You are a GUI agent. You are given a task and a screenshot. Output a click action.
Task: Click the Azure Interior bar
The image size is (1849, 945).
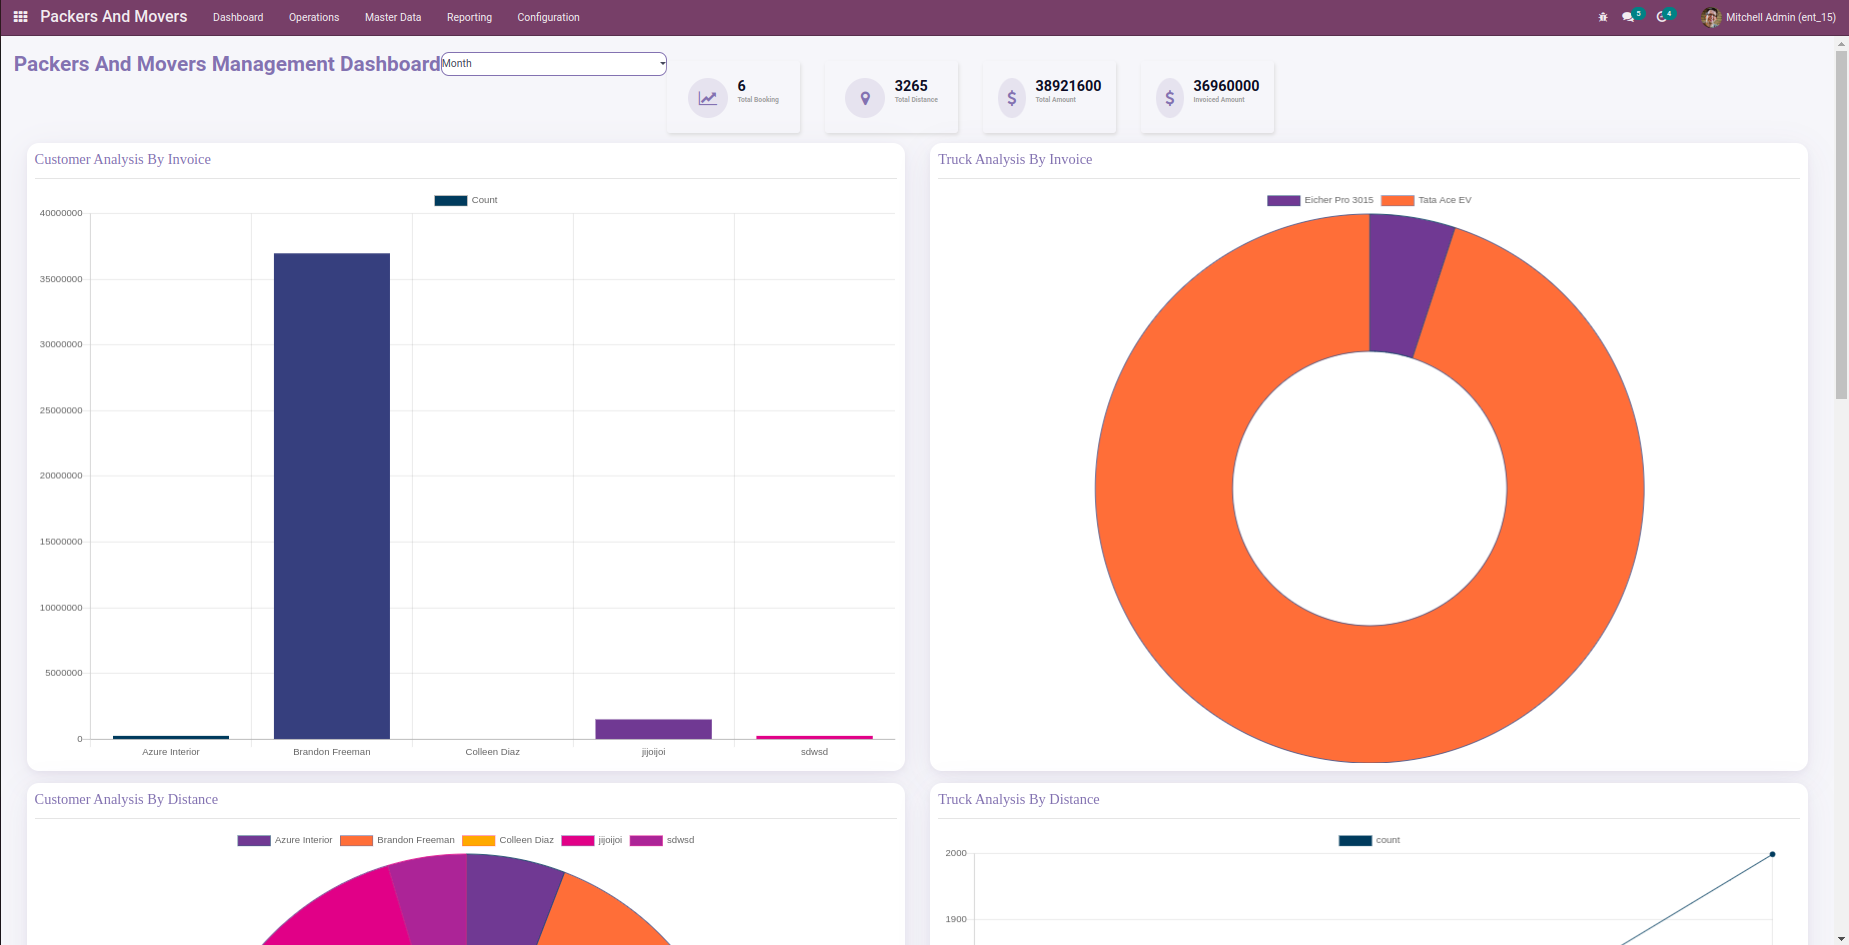171,737
